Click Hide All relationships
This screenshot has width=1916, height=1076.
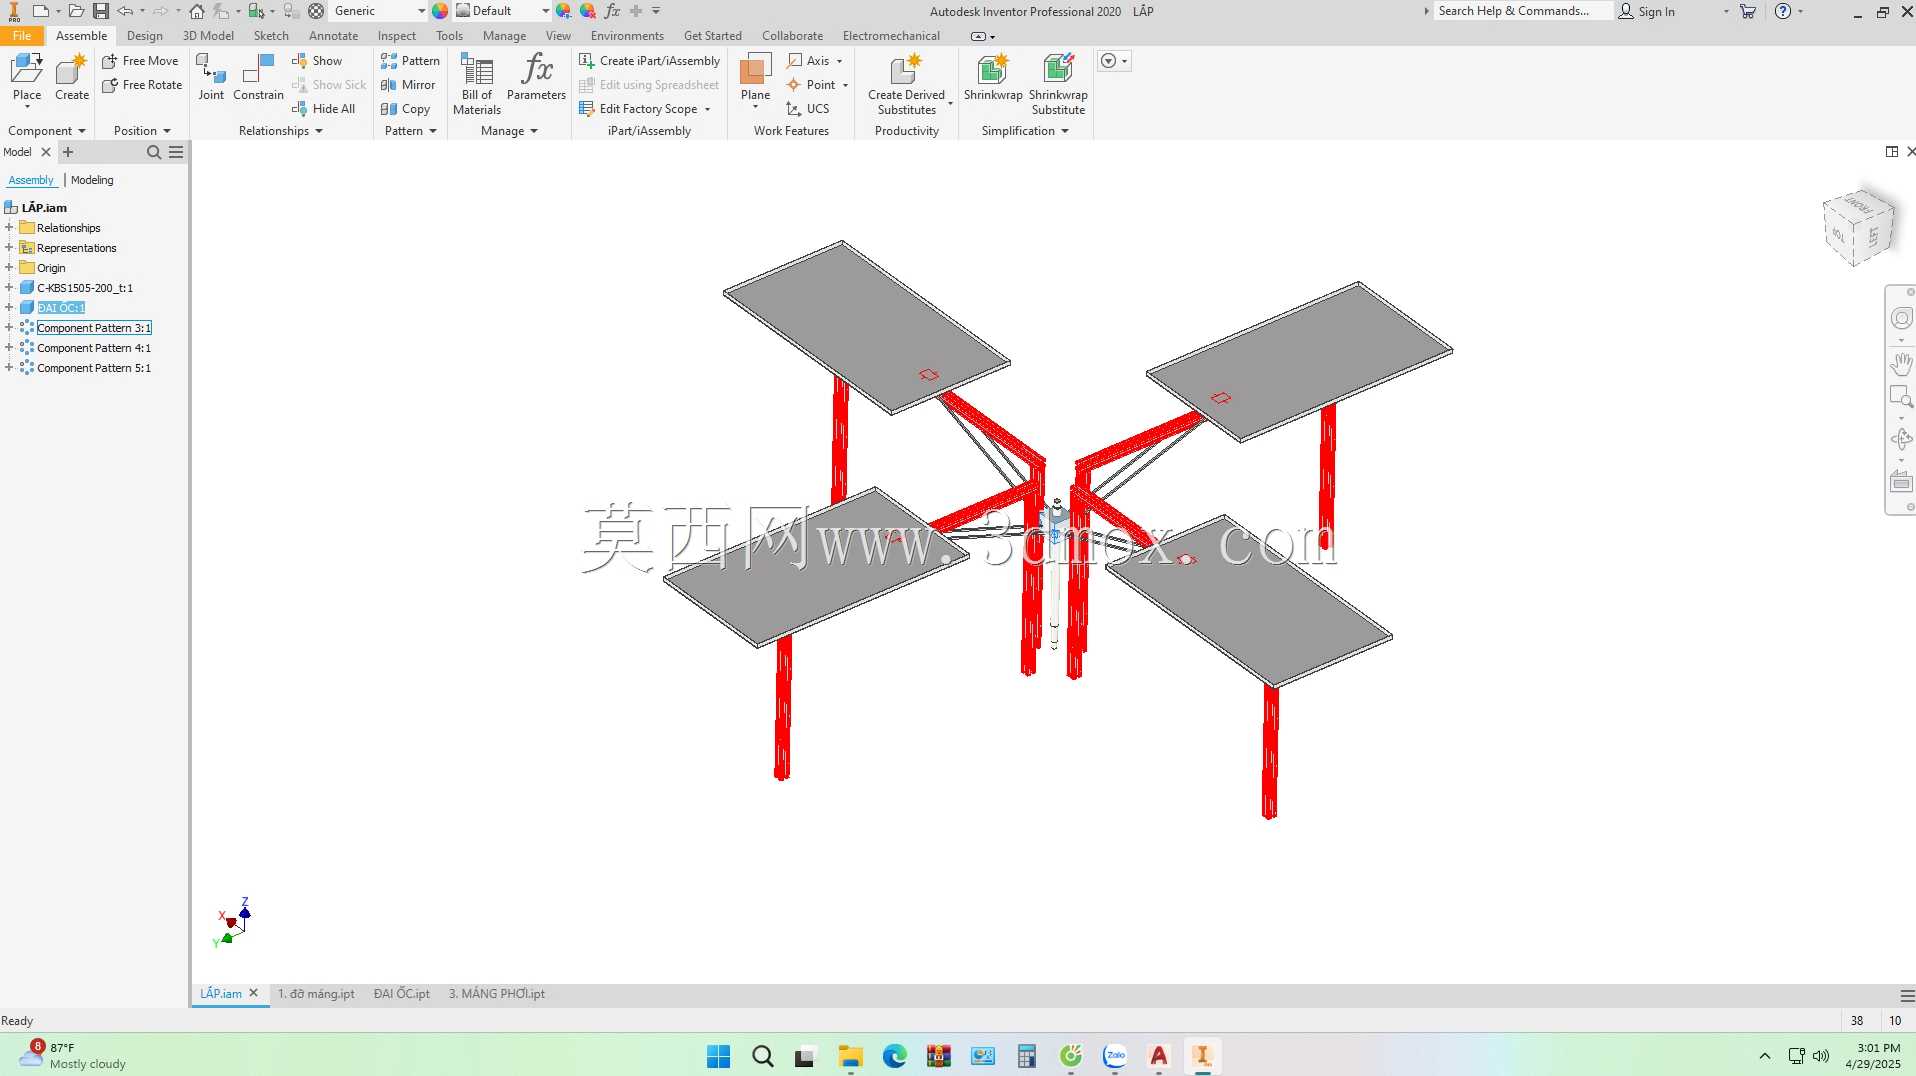(x=324, y=109)
